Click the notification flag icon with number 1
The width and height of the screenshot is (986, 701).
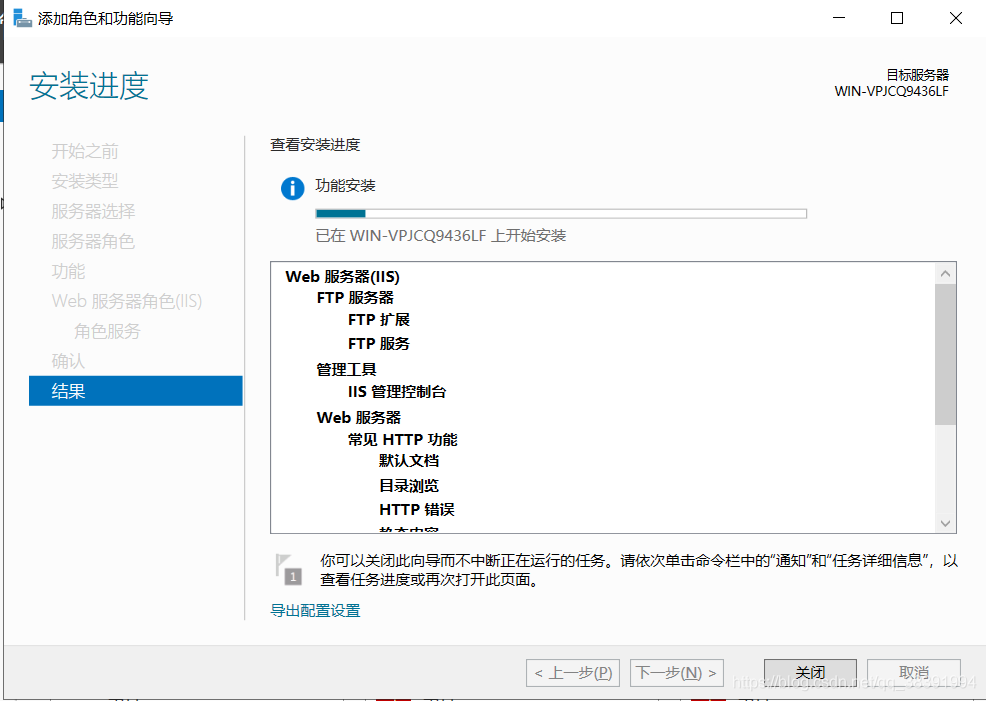(289, 569)
